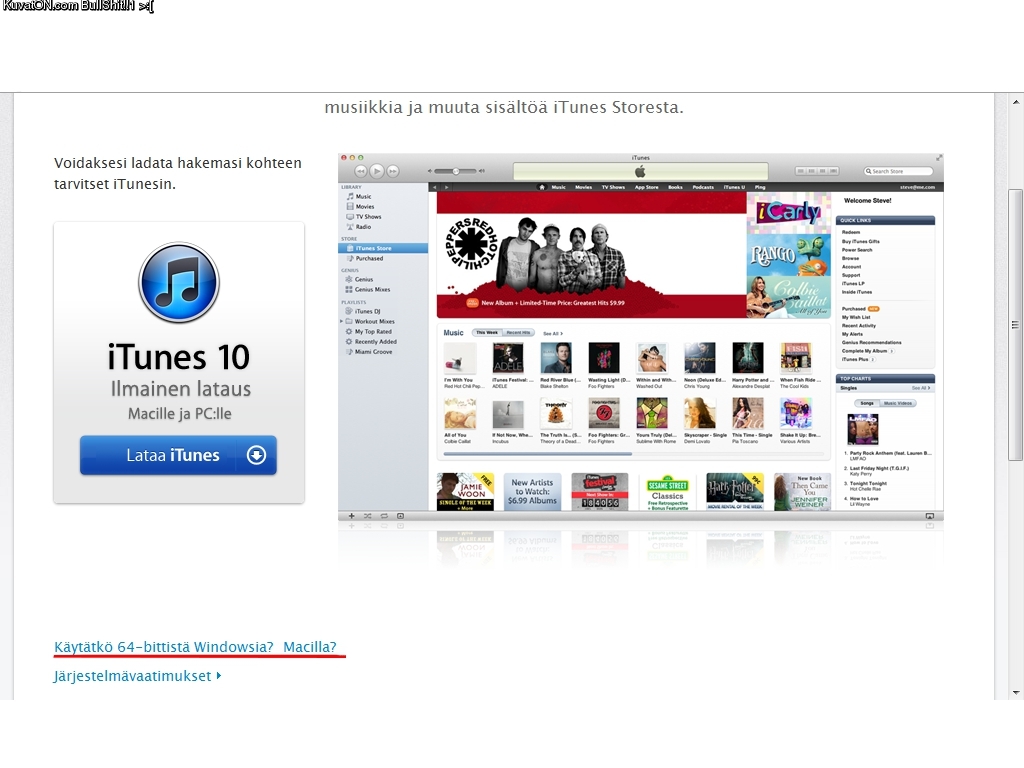The image size is (1024, 768).
Task: Click the add playlist plus icon
Action: (351, 516)
